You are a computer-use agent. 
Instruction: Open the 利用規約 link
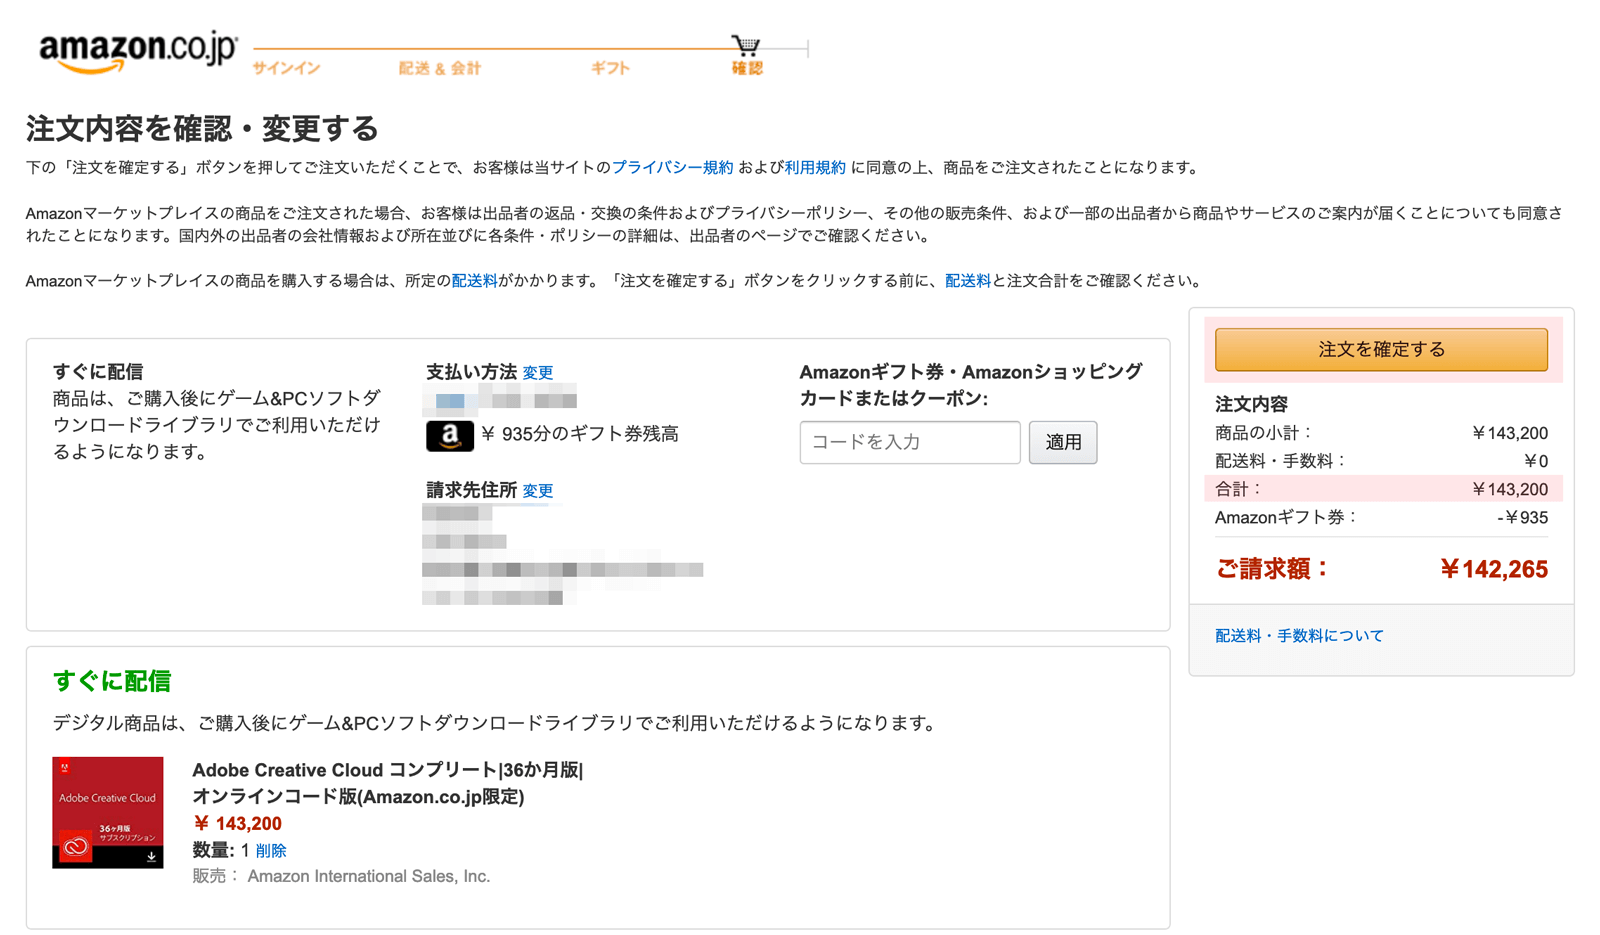pos(815,167)
